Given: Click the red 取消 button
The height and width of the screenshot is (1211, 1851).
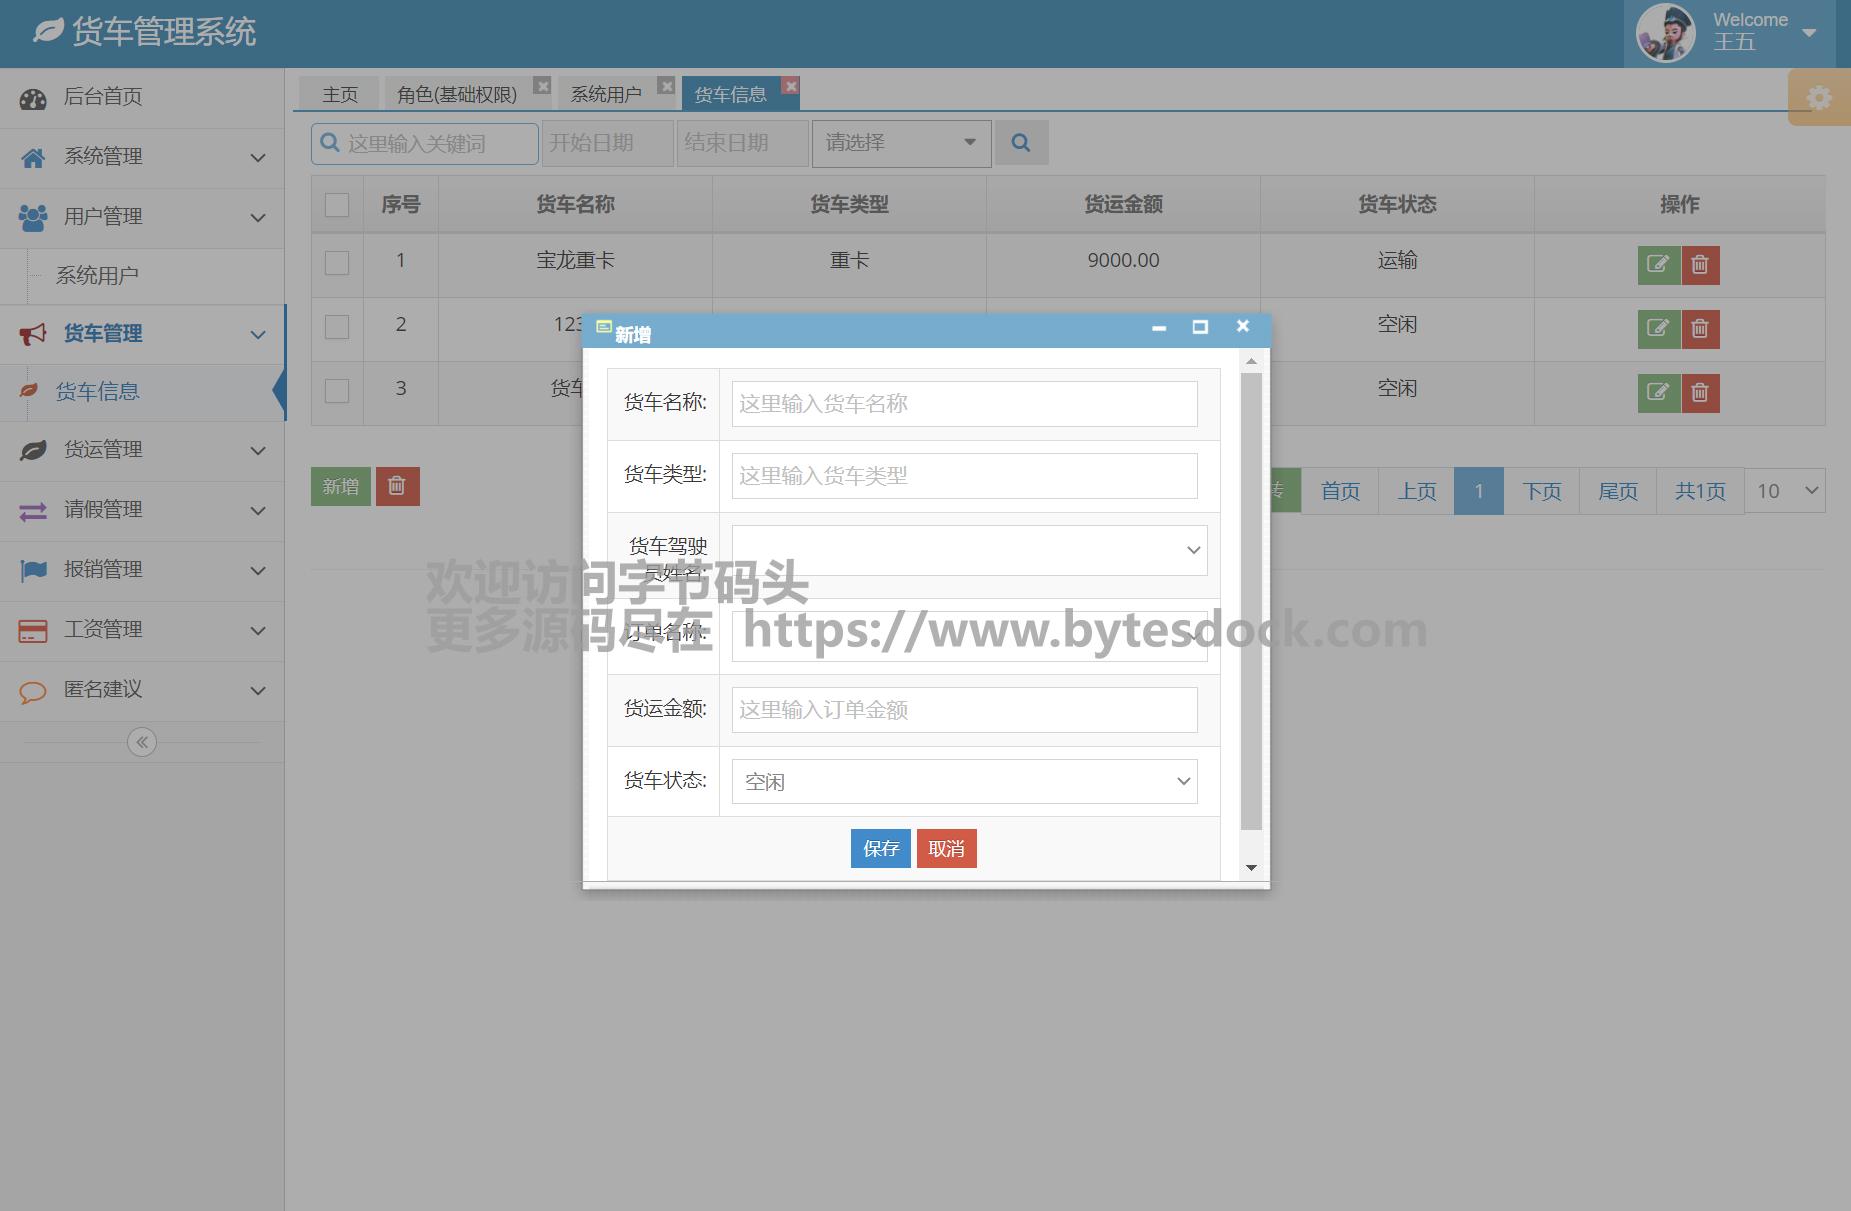Looking at the screenshot, I should [x=946, y=849].
